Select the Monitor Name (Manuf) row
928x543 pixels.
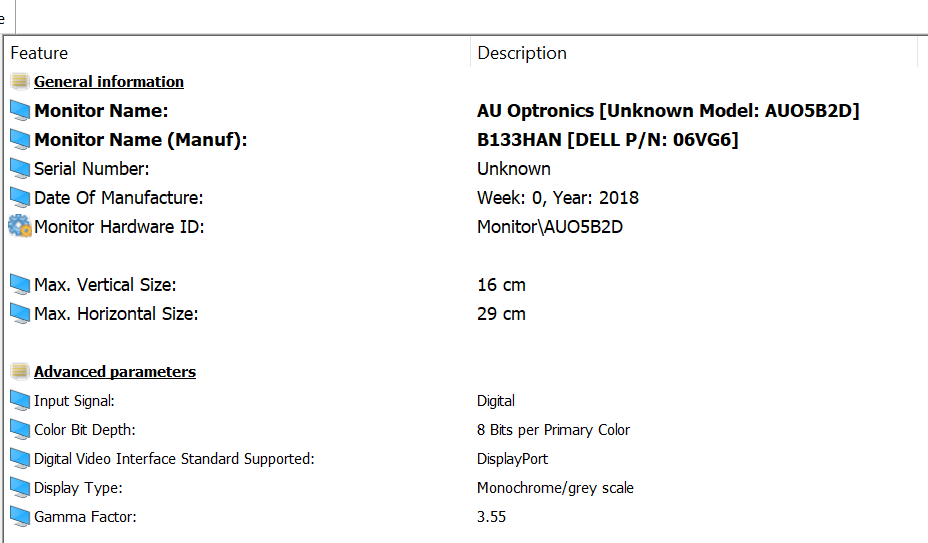tap(140, 140)
